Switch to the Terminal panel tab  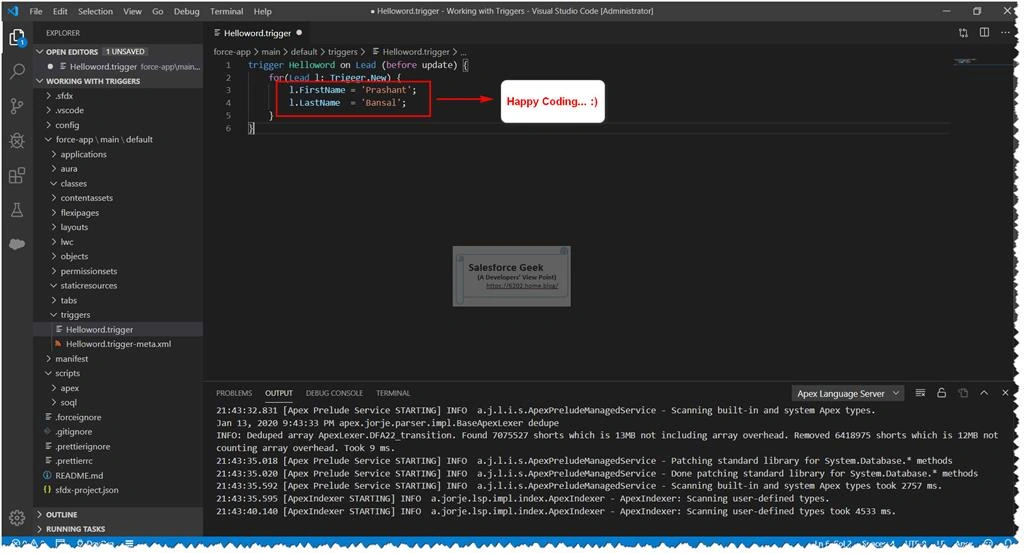coord(393,393)
